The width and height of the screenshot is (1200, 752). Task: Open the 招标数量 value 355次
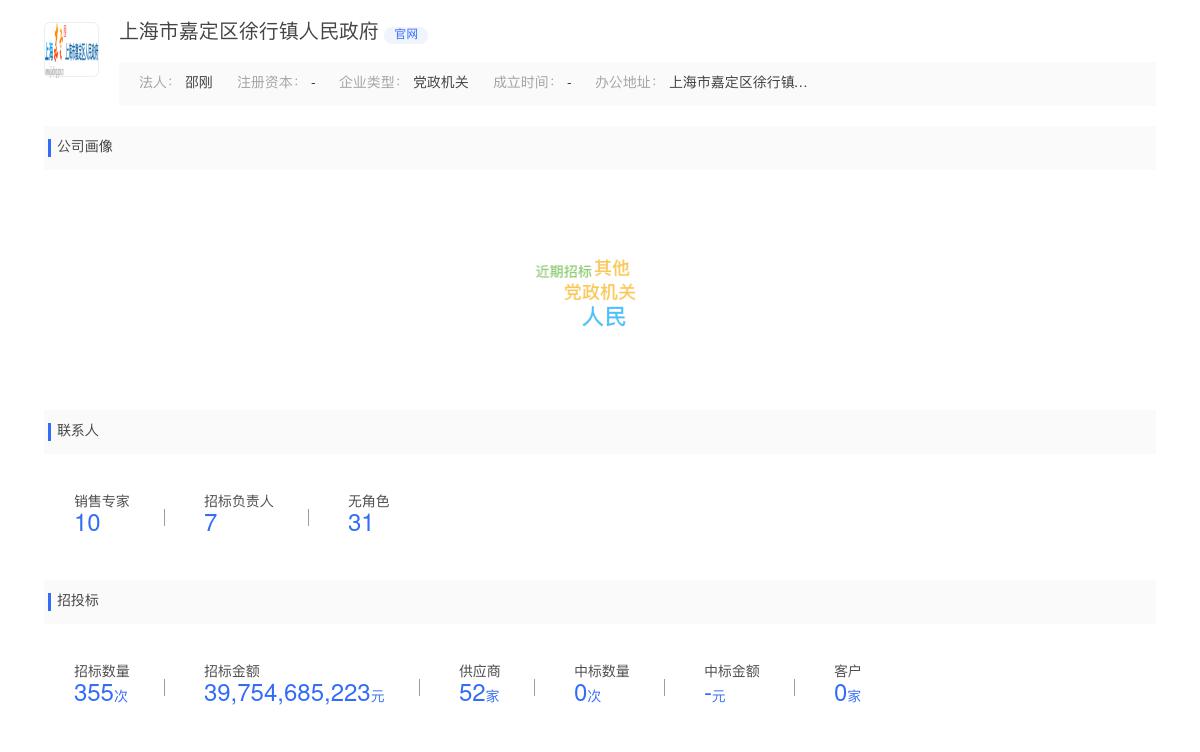pyautogui.click(x=101, y=693)
